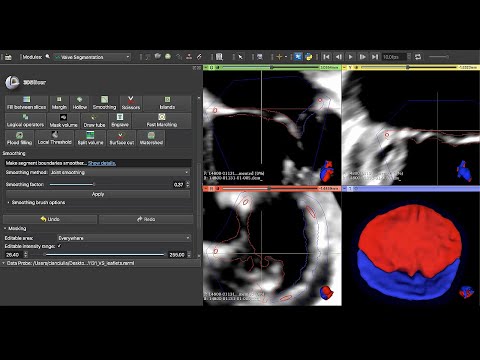Jump to last sequence frame
The width and height of the screenshot is (480, 360).
click(x=375, y=57)
